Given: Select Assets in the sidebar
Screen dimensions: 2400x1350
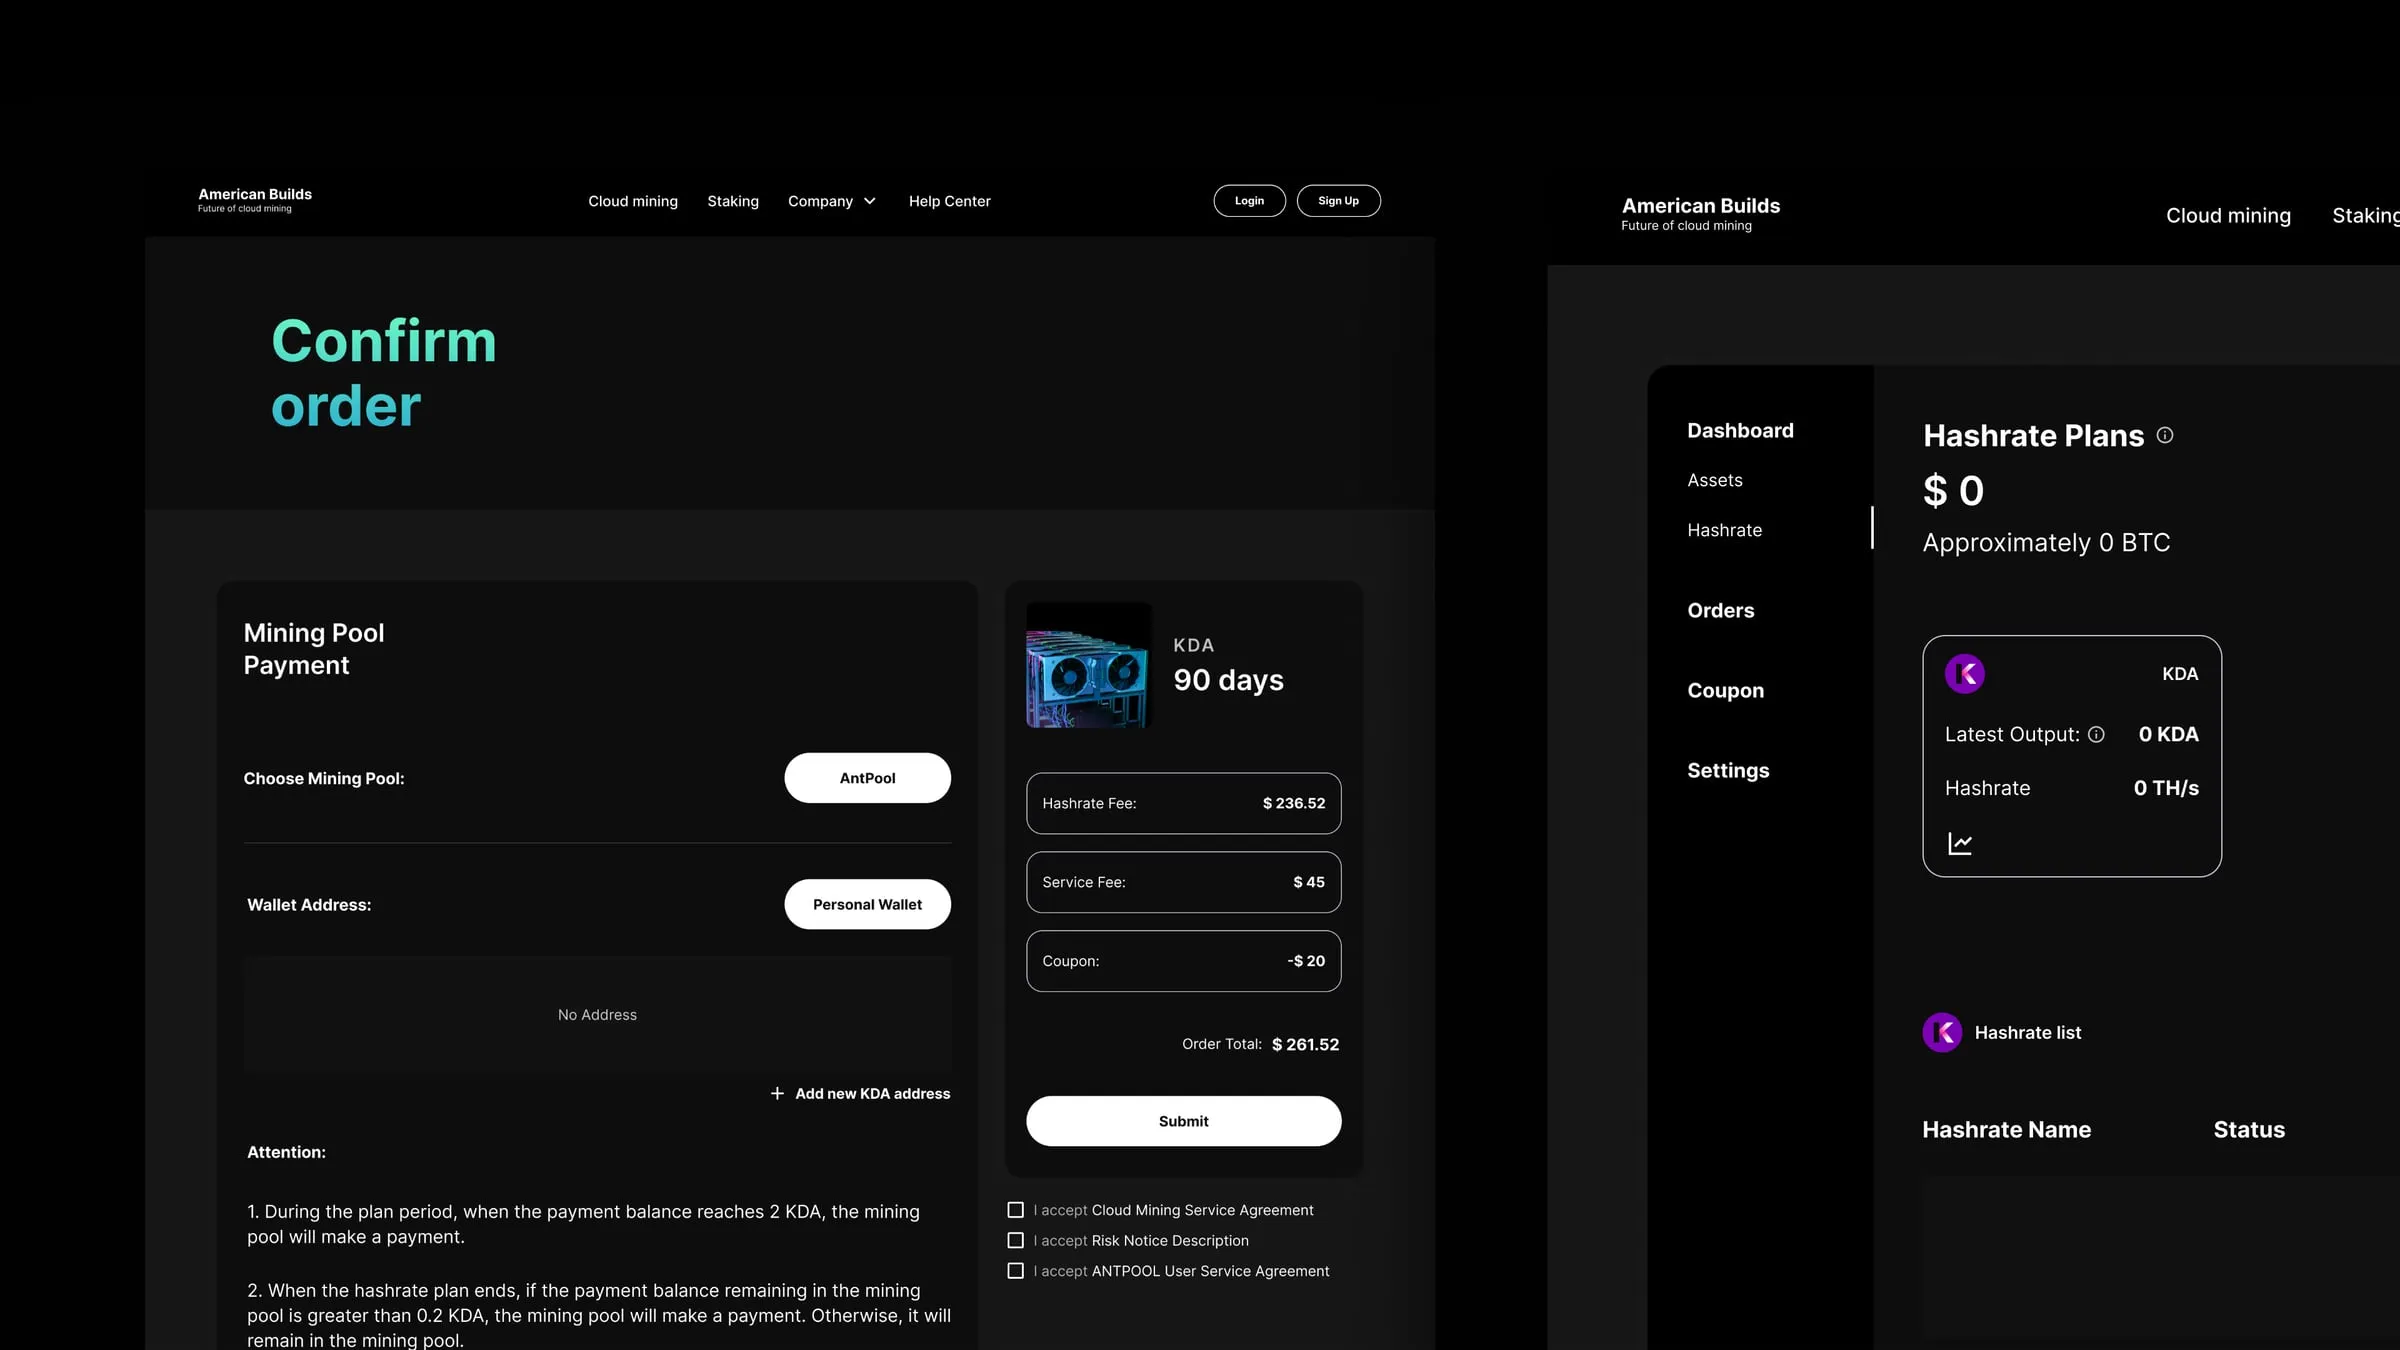Looking at the screenshot, I should coord(1715,480).
